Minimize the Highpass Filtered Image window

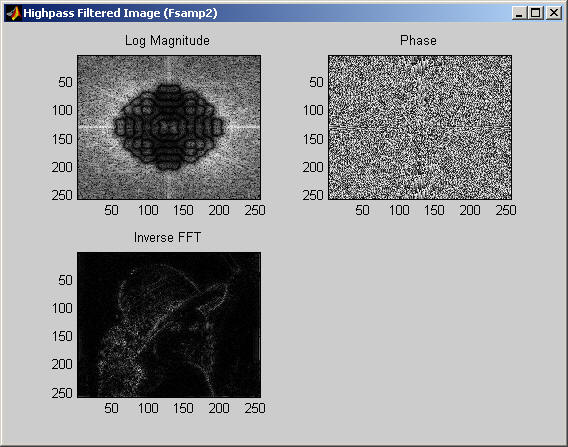tap(519, 13)
